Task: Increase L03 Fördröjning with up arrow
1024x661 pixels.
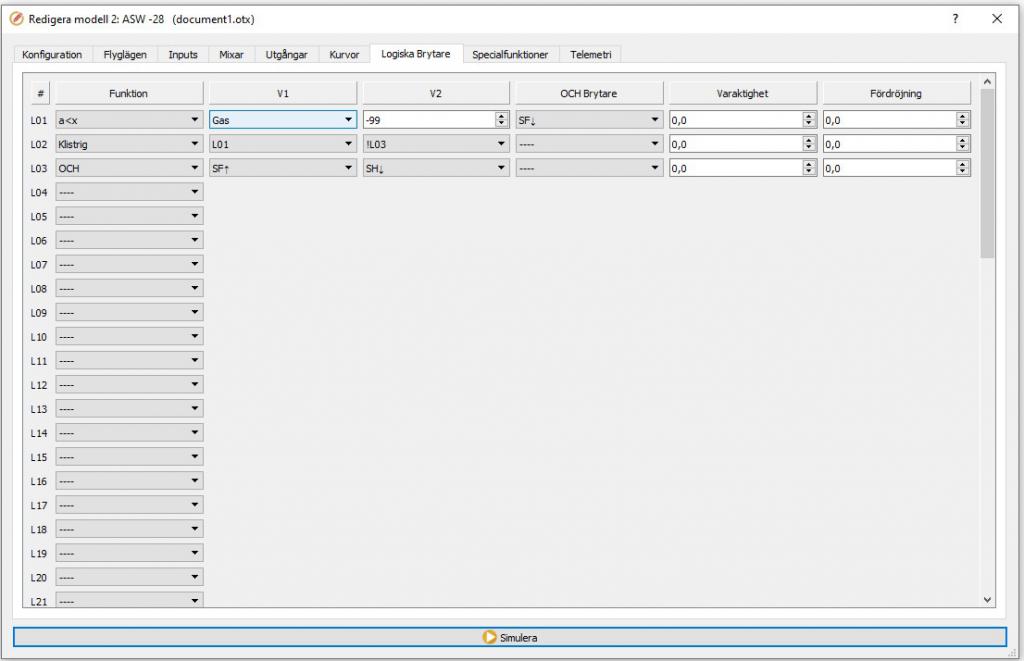Action: (963, 165)
